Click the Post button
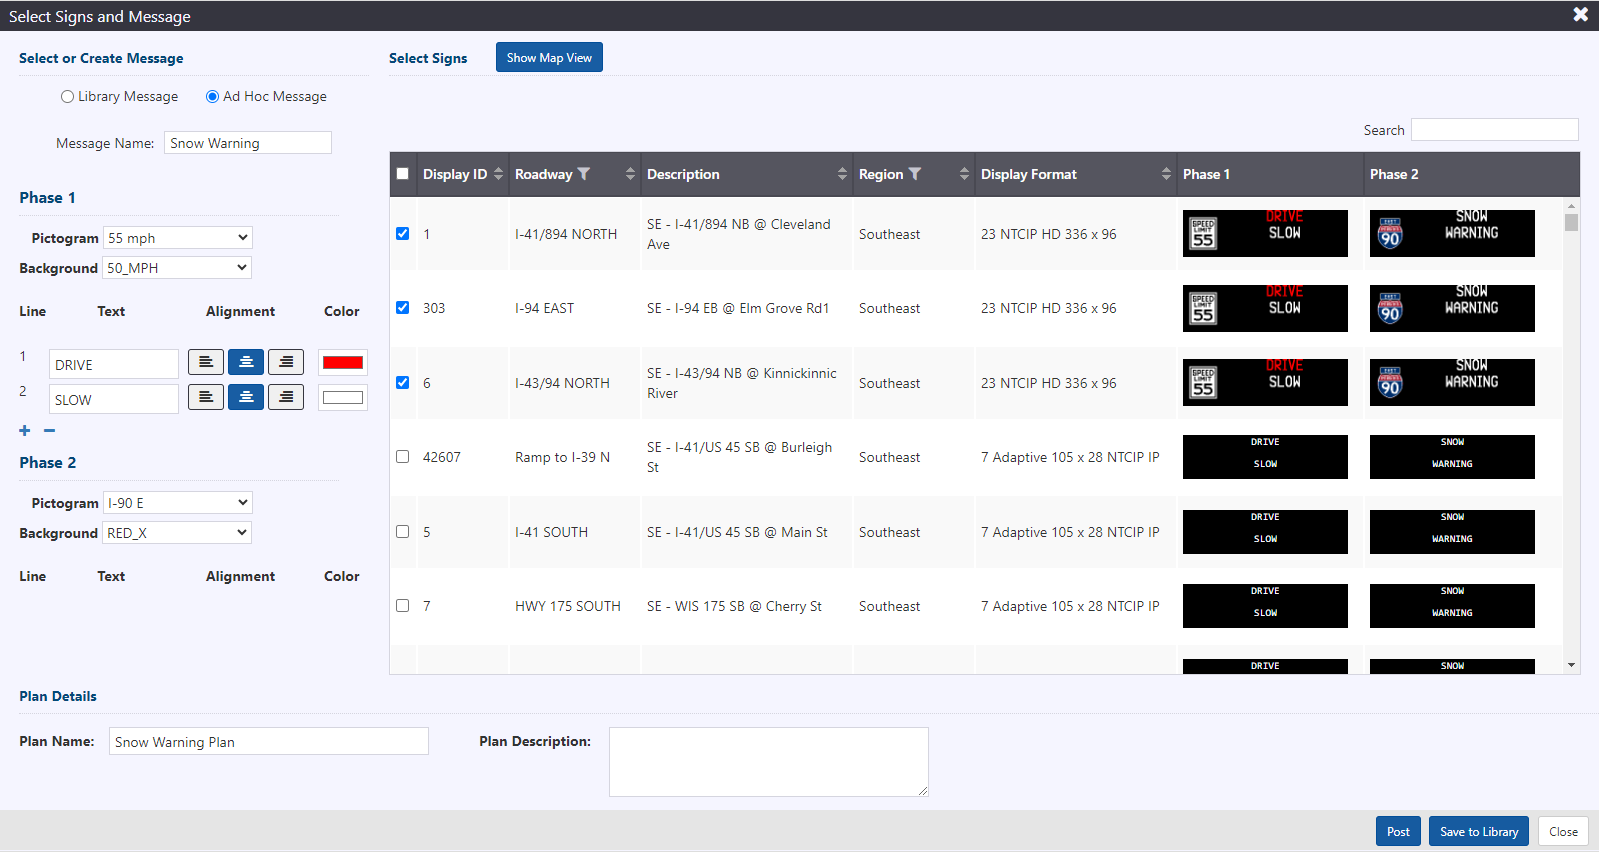Image resolution: width=1599 pixels, height=852 pixels. point(1398,831)
